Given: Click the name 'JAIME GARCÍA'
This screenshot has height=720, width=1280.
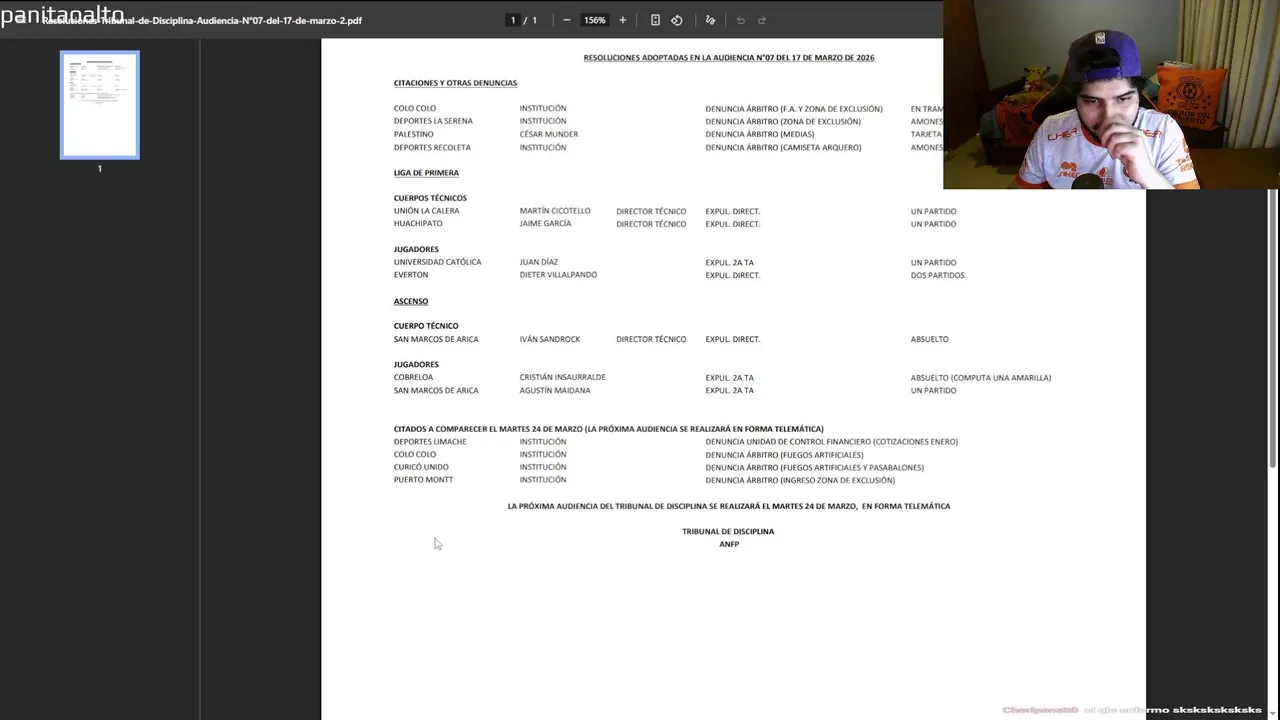Looking at the screenshot, I should pyautogui.click(x=545, y=224).
